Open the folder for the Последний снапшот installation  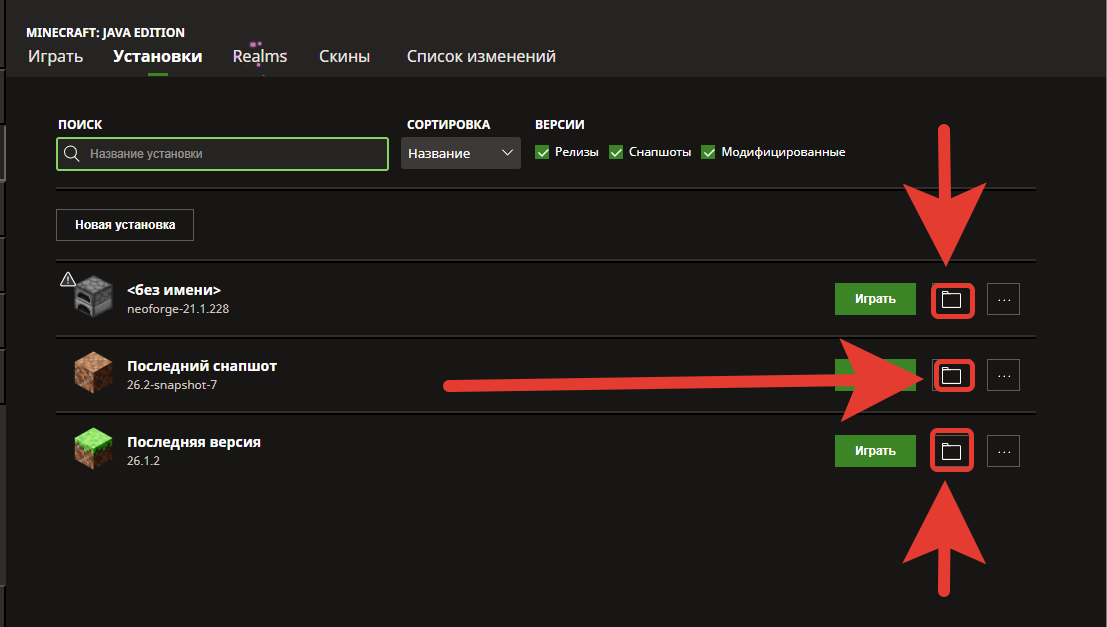pyautogui.click(x=951, y=375)
